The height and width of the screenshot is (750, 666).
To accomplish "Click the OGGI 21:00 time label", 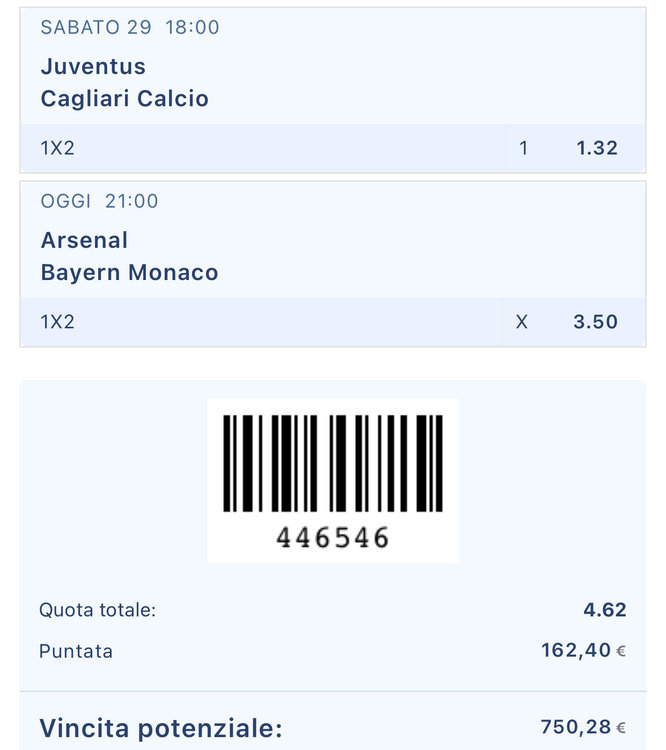I will pos(99,201).
